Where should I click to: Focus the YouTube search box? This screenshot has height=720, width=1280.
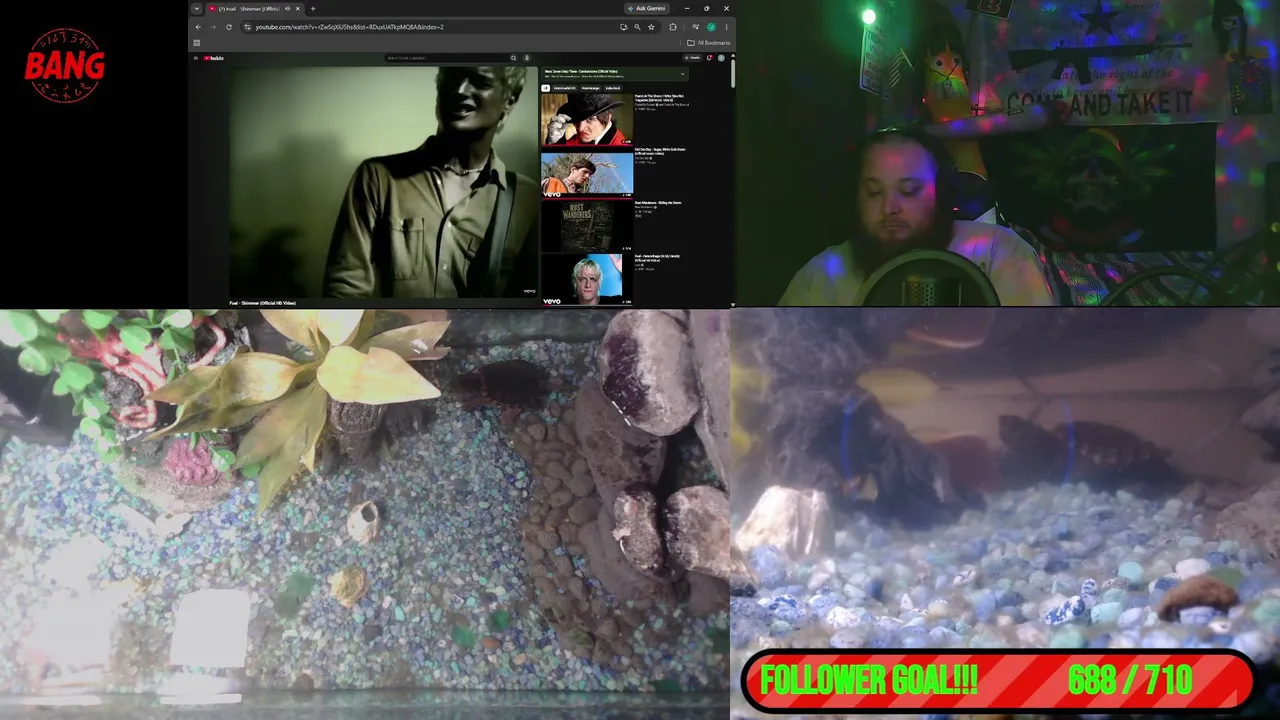click(x=447, y=58)
